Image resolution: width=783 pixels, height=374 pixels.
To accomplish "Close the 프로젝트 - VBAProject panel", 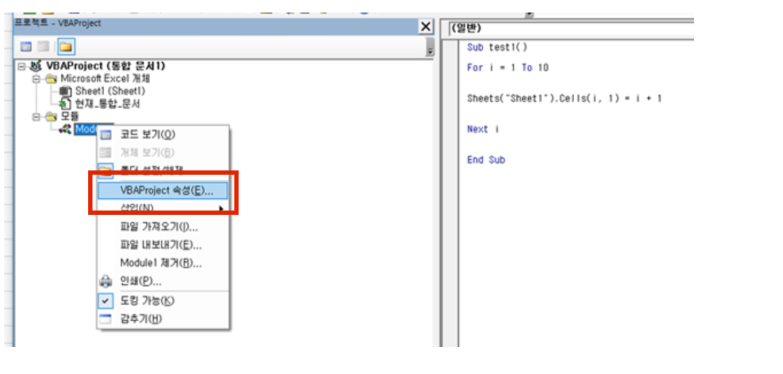I will (x=425, y=27).
